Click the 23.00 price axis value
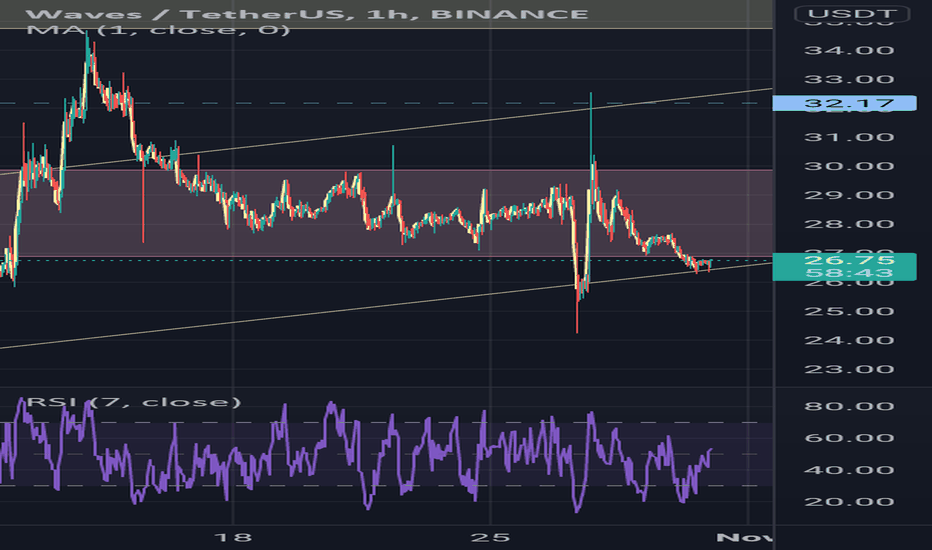Screen dimensions: 932x550 849,369
